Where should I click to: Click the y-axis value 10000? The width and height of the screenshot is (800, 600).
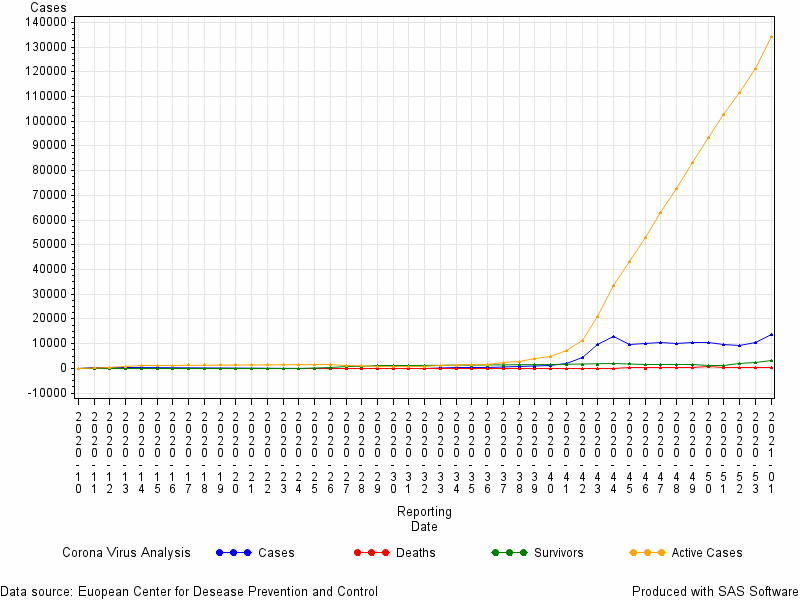48,343
